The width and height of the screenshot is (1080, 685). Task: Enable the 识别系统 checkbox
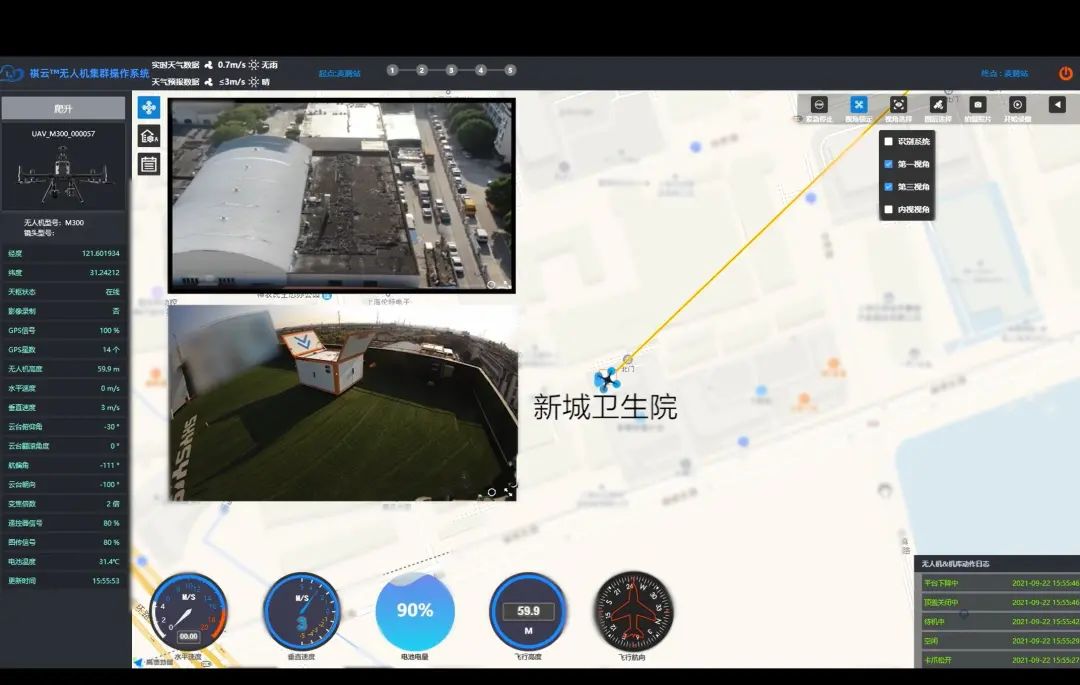click(888, 142)
